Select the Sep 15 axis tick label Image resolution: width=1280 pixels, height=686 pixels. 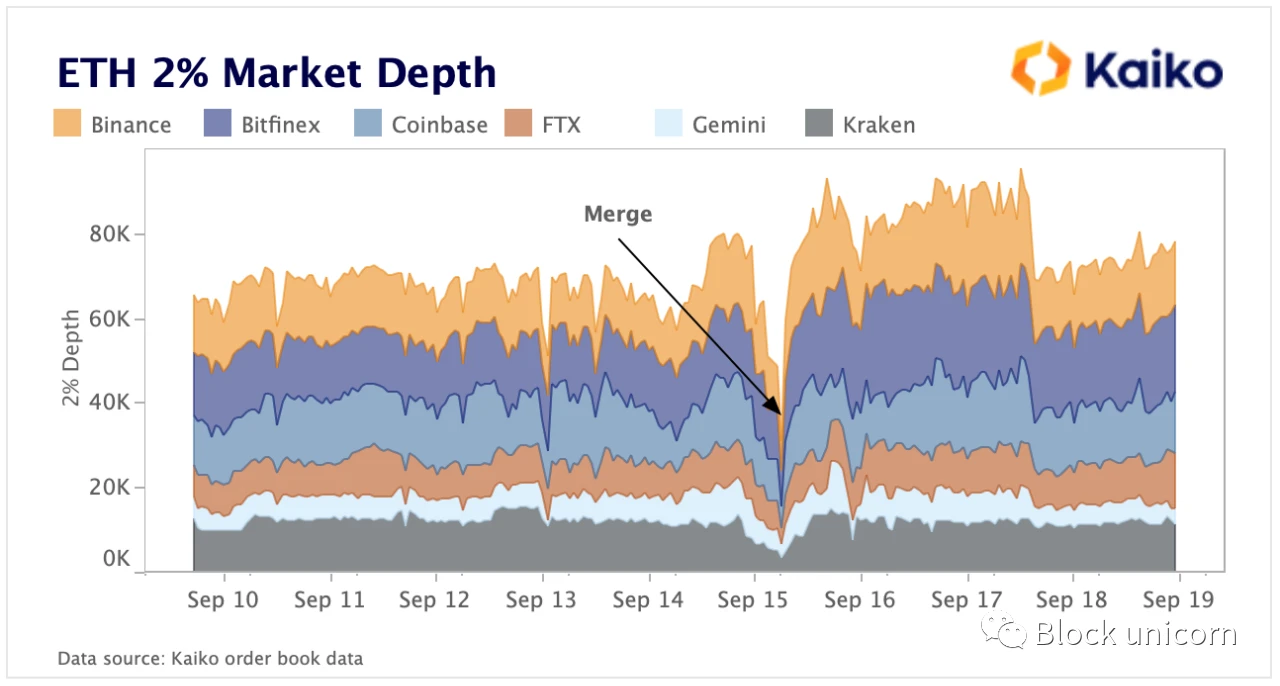753,600
